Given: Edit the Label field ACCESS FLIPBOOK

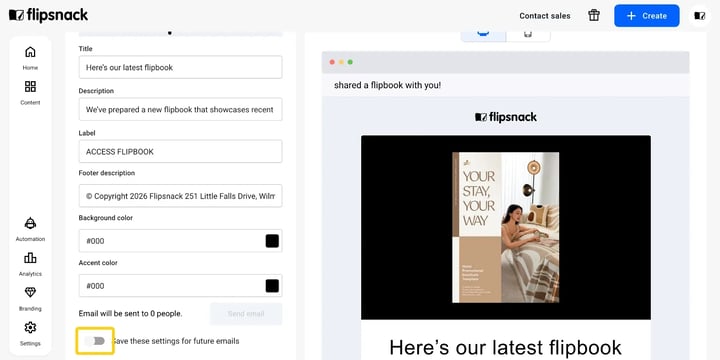Looking at the screenshot, I should pyautogui.click(x=180, y=152).
